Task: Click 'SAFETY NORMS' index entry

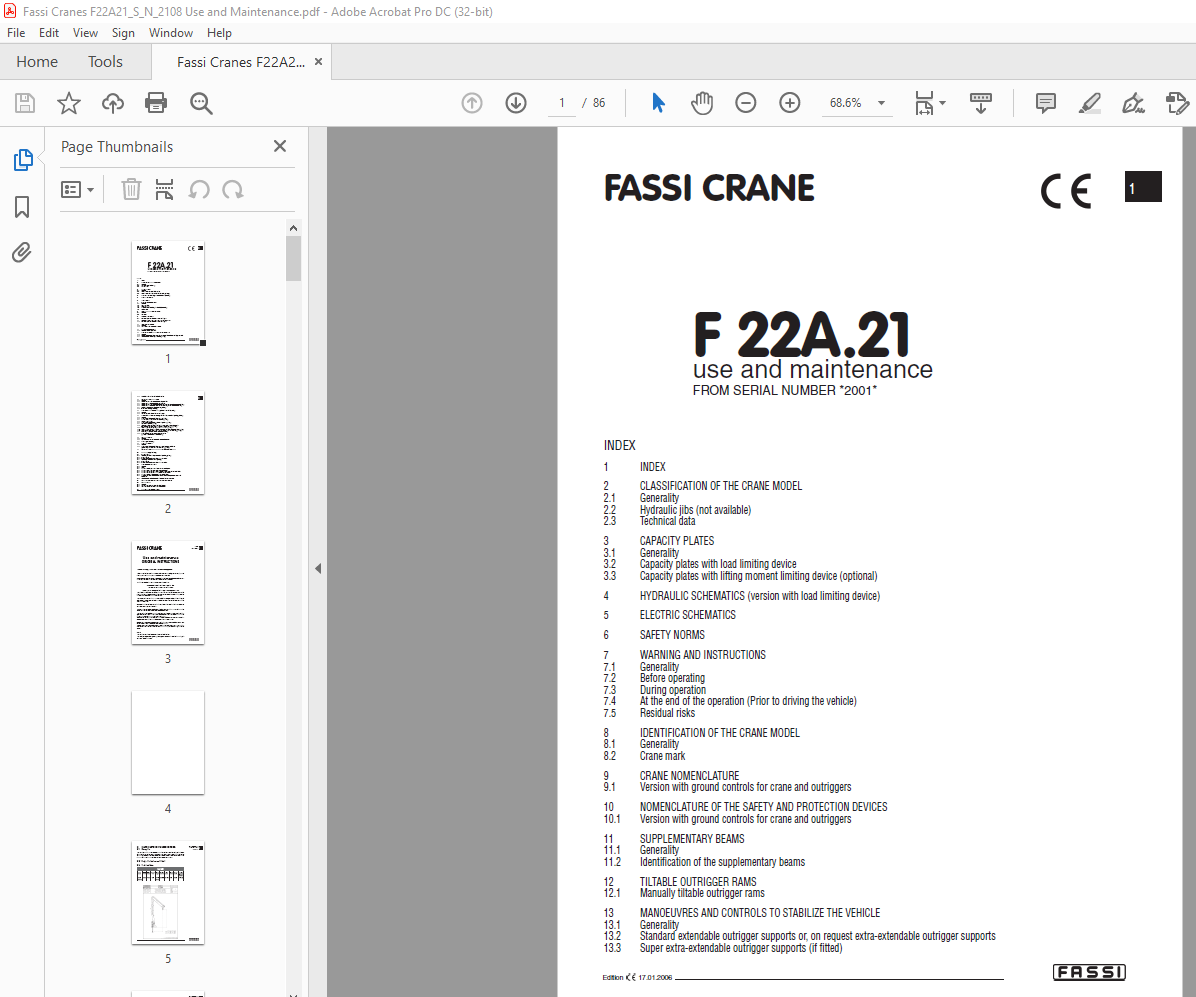Action: tap(672, 635)
